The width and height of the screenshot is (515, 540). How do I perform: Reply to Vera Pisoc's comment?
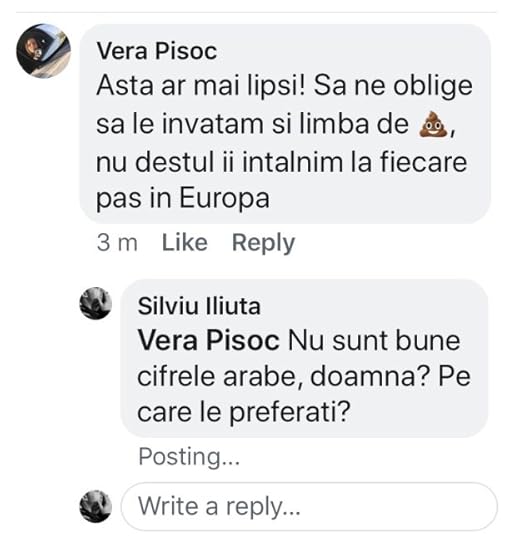click(264, 243)
